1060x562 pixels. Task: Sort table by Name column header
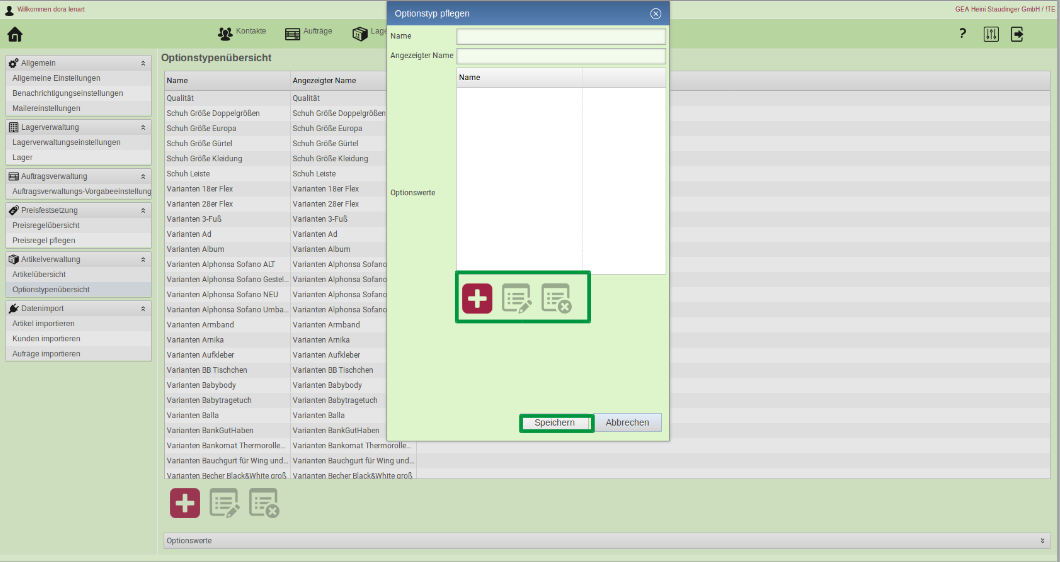pos(227,80)
